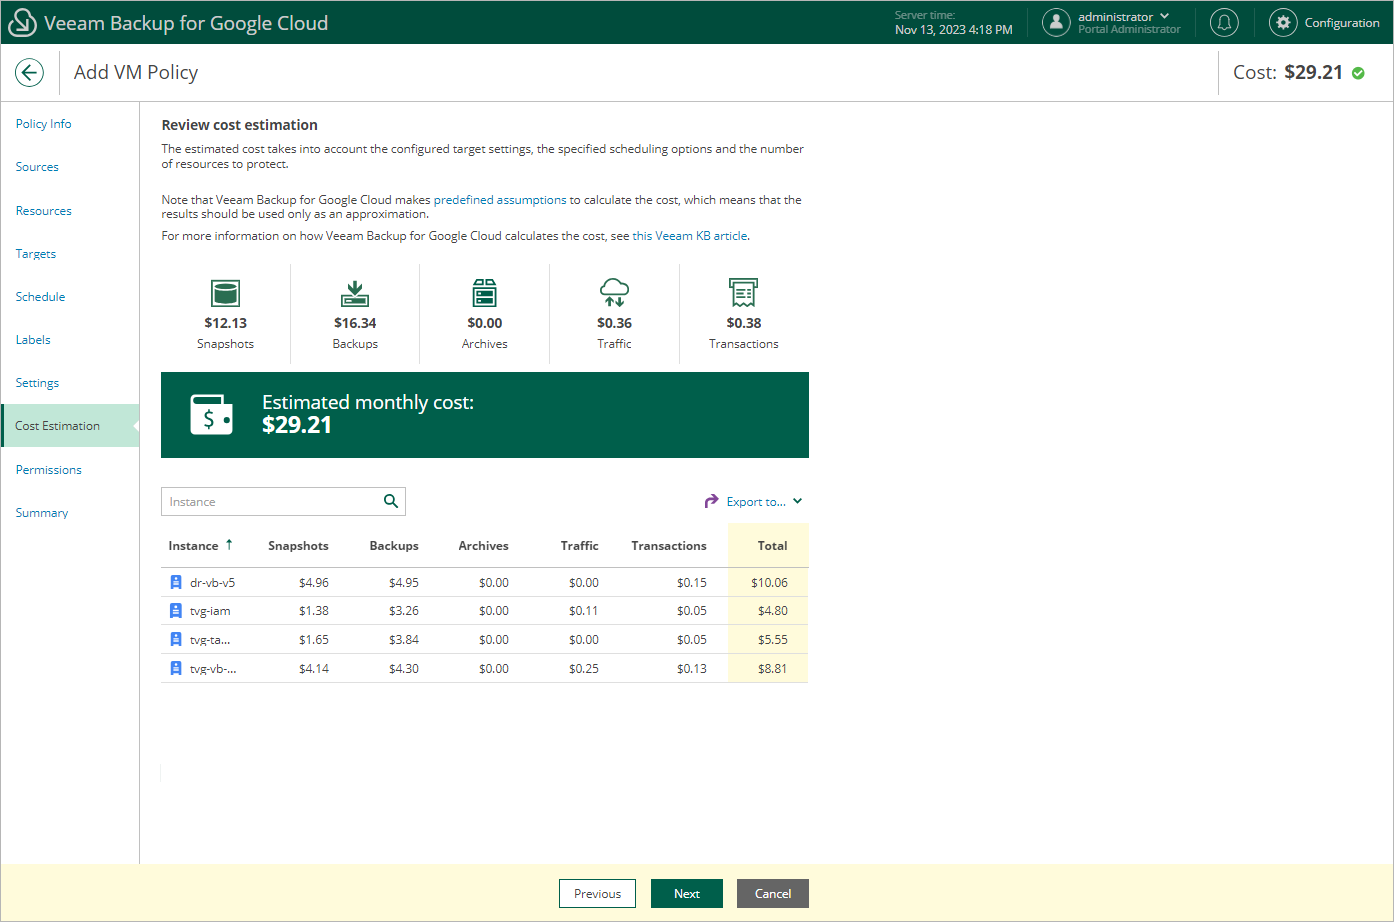This screenshot has width=1394, height=922.
Task: Click the server time display
Action: pos(953,23)
